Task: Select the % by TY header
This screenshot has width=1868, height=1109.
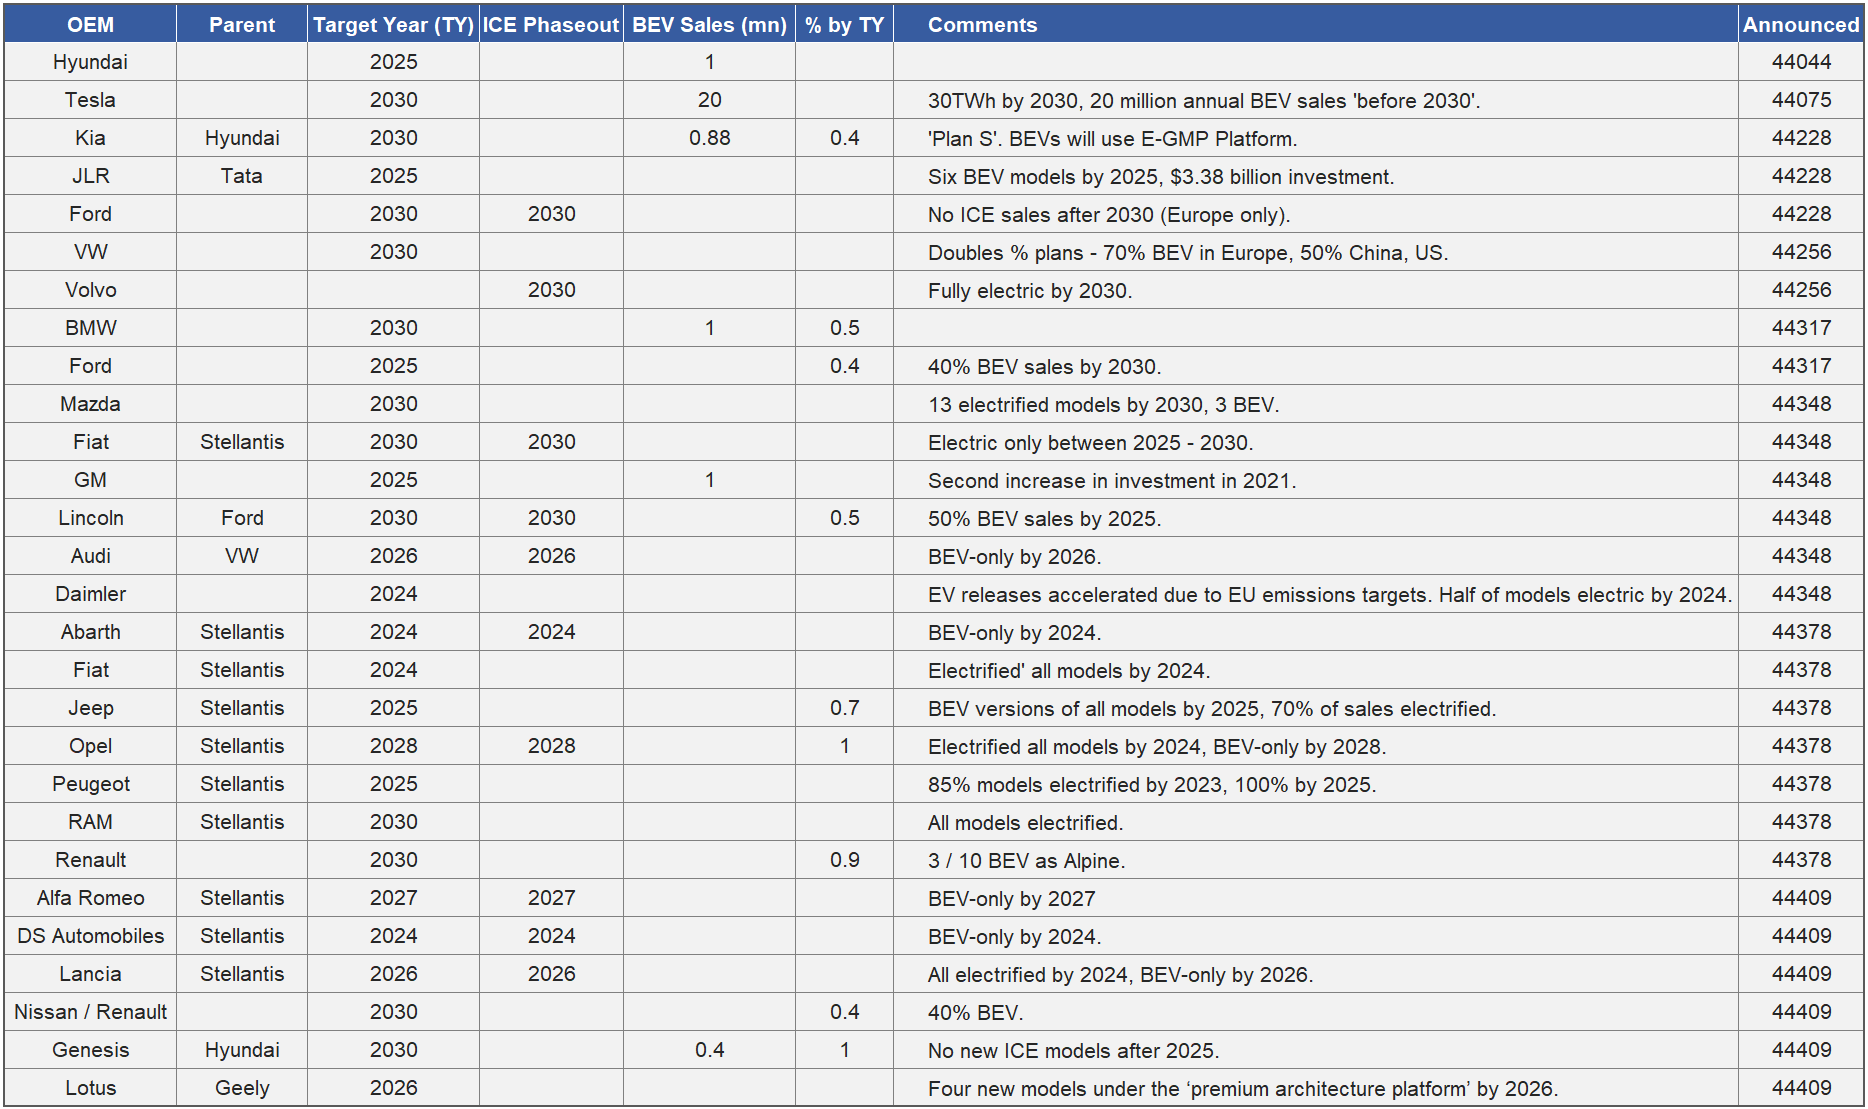Action: pos(844,25)
